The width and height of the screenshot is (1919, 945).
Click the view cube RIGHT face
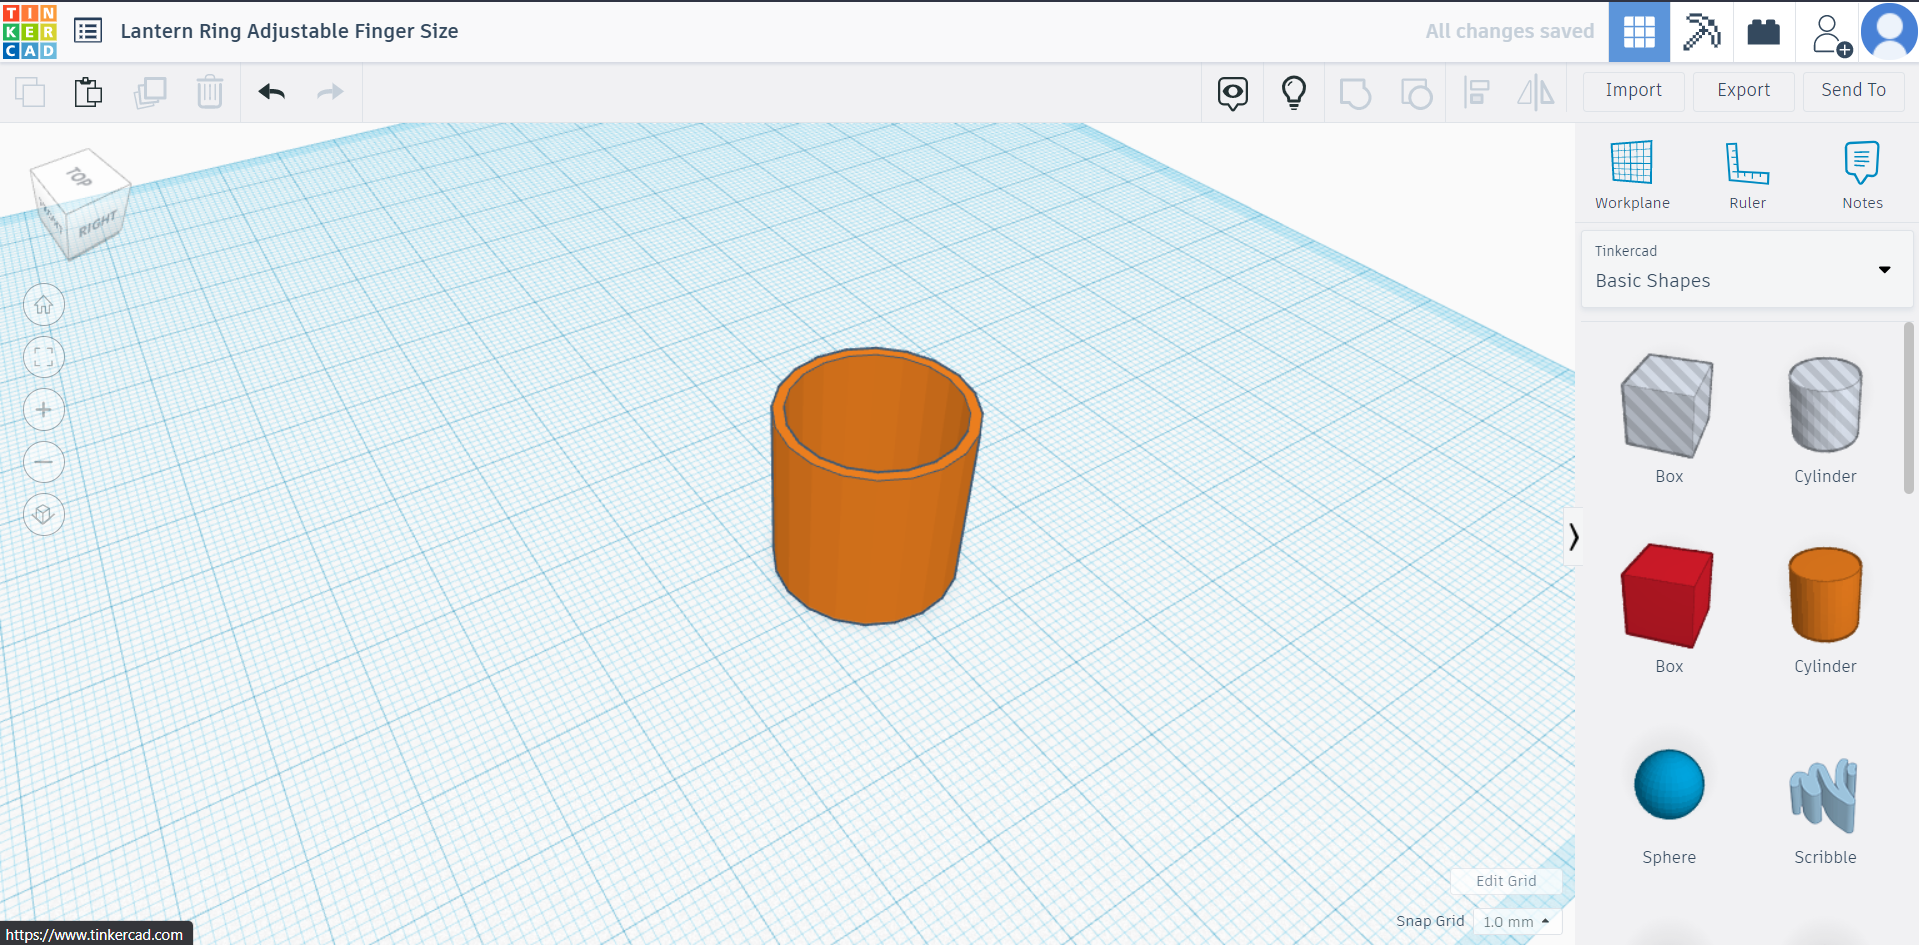pos(98,224)
